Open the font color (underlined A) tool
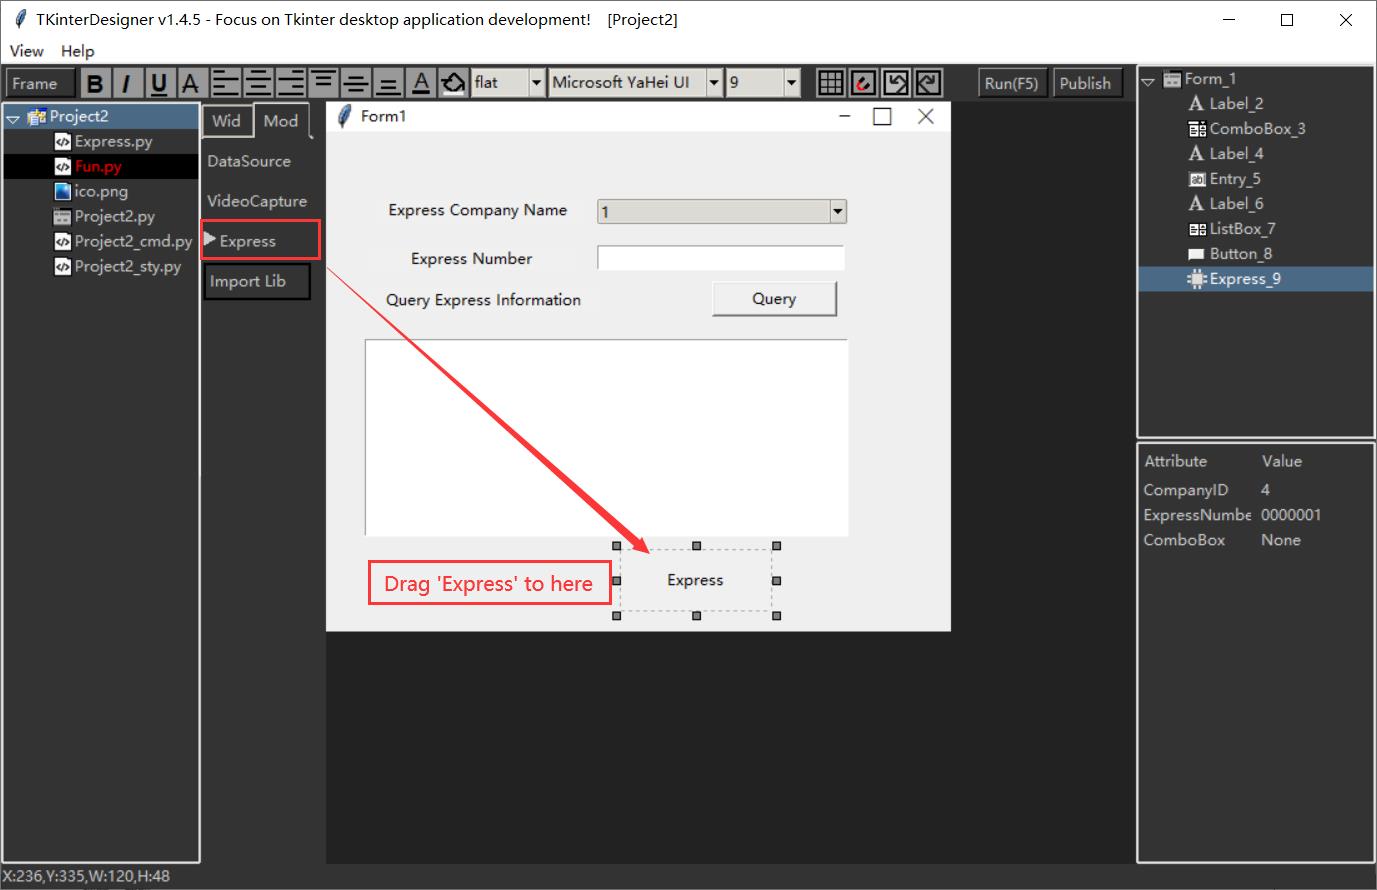Image resolution: width=1377 pixels, height=890 pixels. point(421,83)
